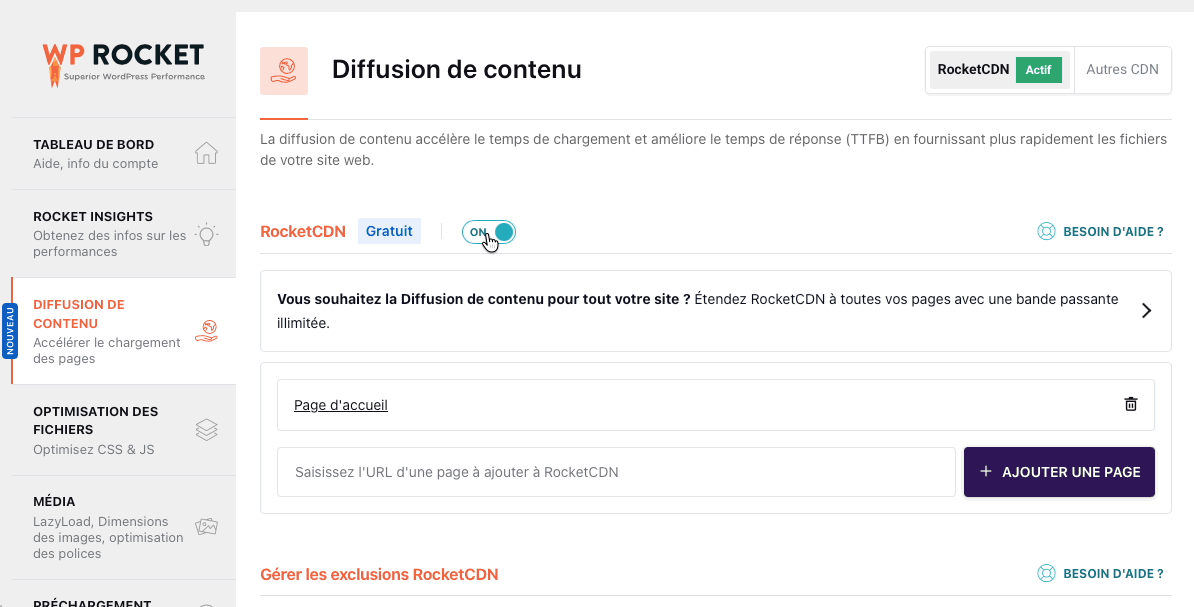1194x607 pixels.
Task: Click the Optimisation des fichiers layers icon
Action: 206,430
